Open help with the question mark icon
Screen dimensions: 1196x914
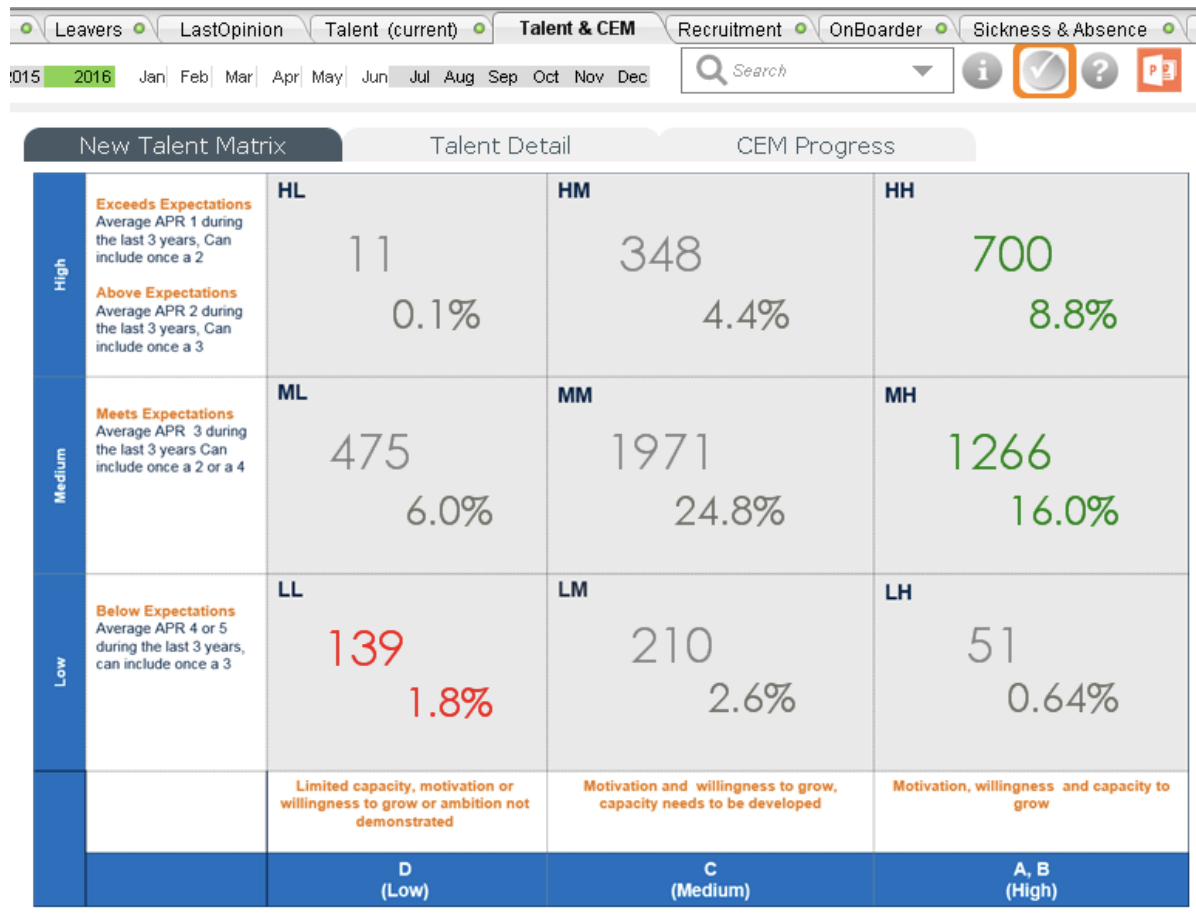click(x=1099, y=71)
